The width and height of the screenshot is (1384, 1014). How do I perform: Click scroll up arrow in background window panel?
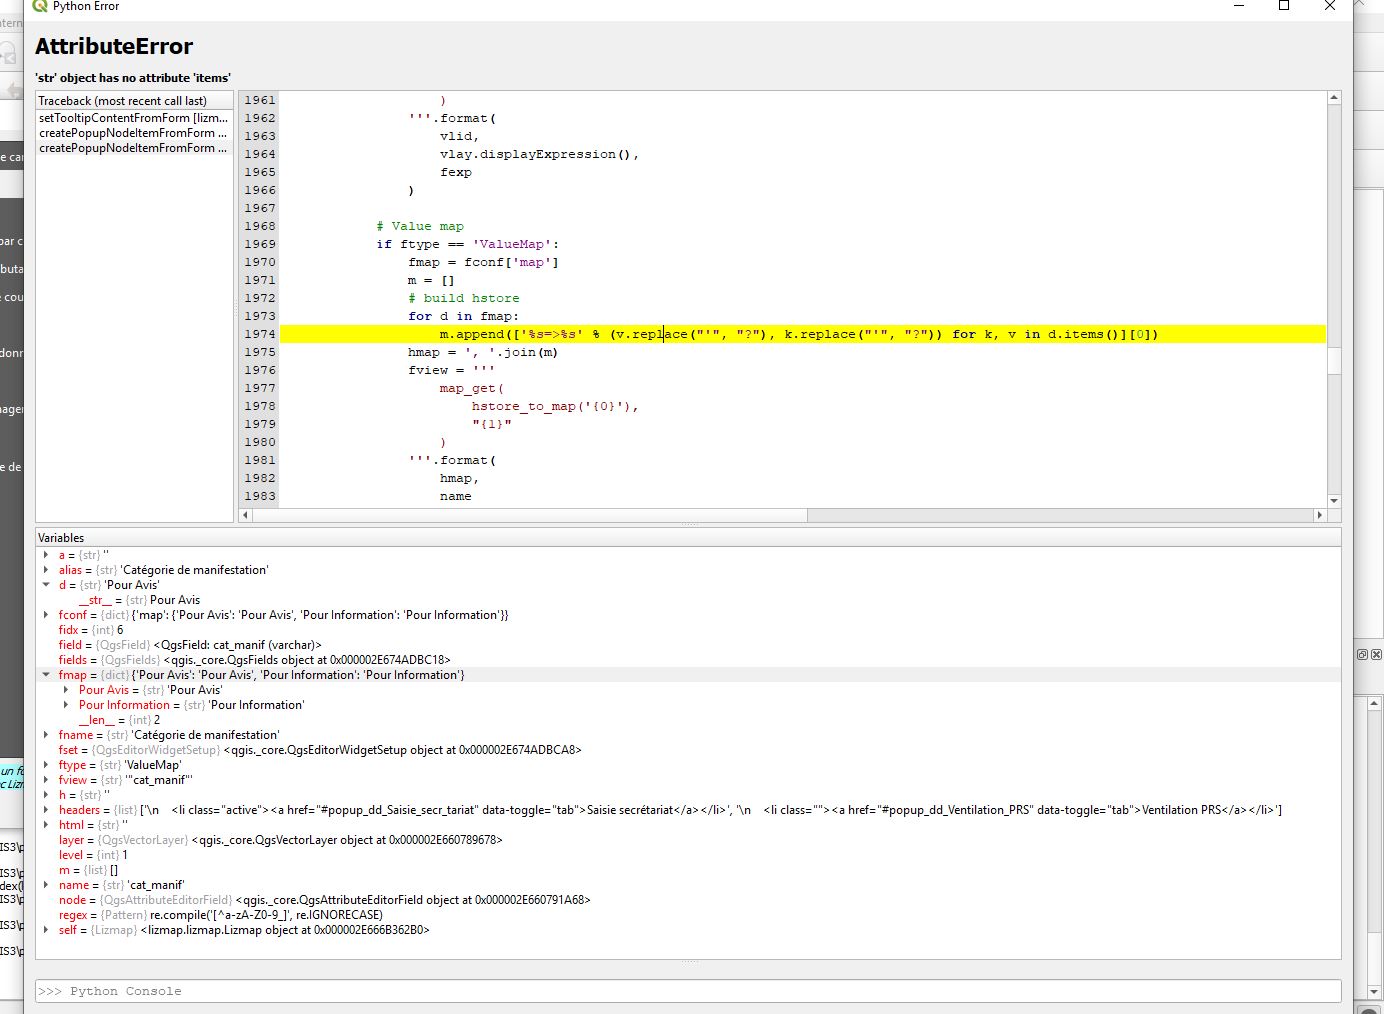click(x=1376, y=704)
